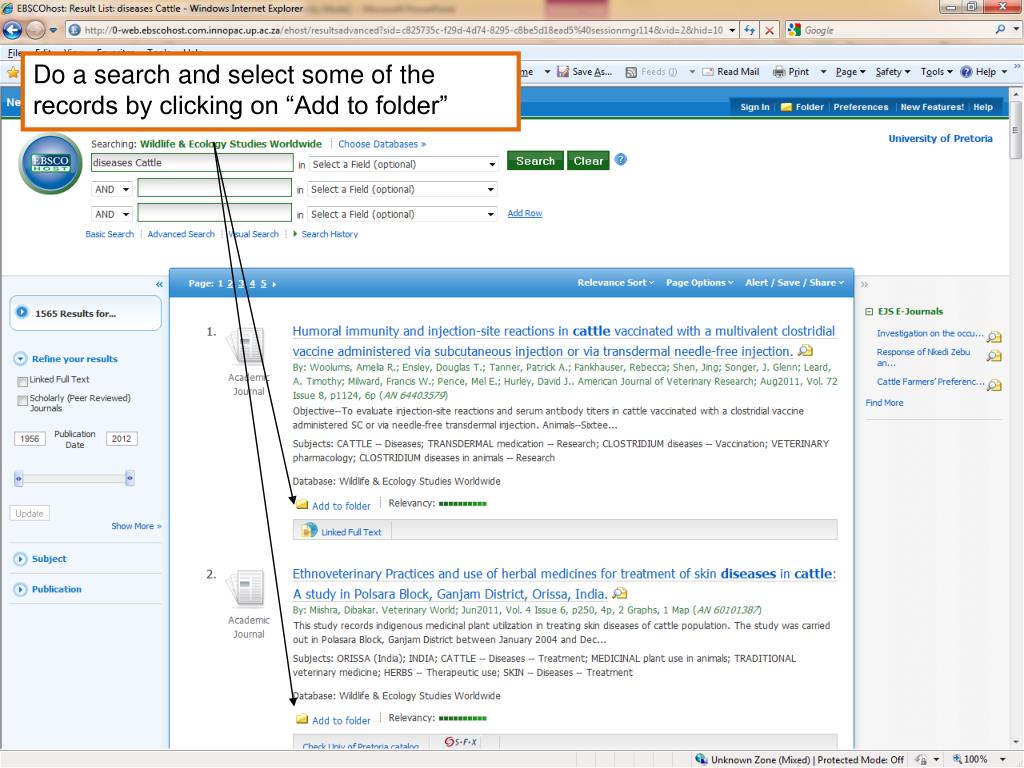This screenshot has width=1024, height=768.
Task: Click the browser Forward arrow button
Action: click(x=36, y=29)
